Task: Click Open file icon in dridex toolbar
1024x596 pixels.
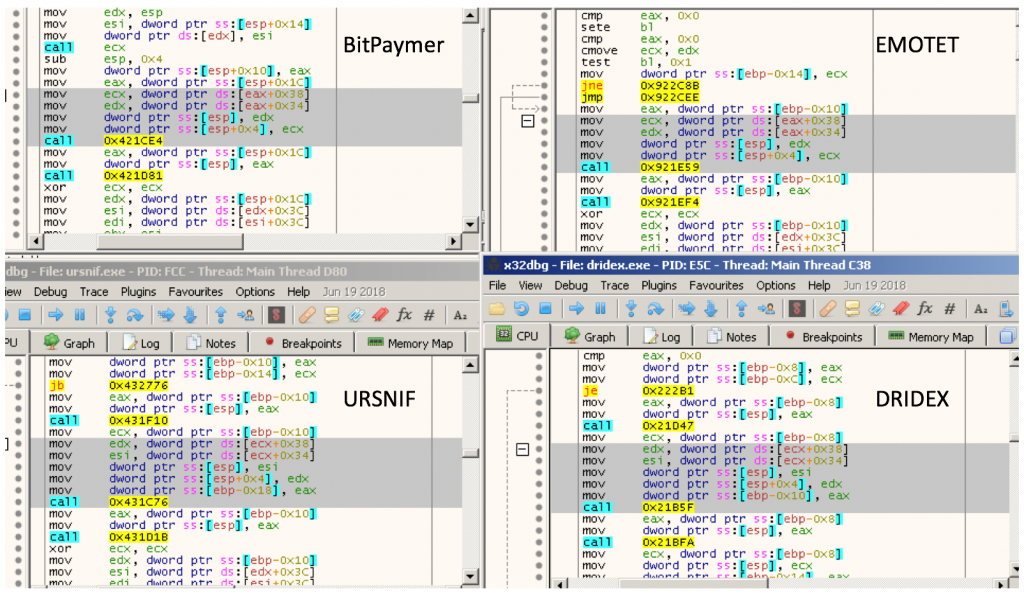Action: pos(497,310)
